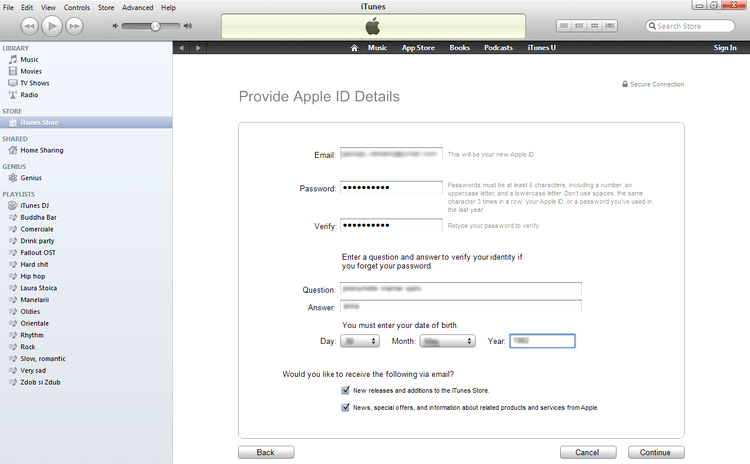
Task: Open the Edit menu
Action: point(27,7)
